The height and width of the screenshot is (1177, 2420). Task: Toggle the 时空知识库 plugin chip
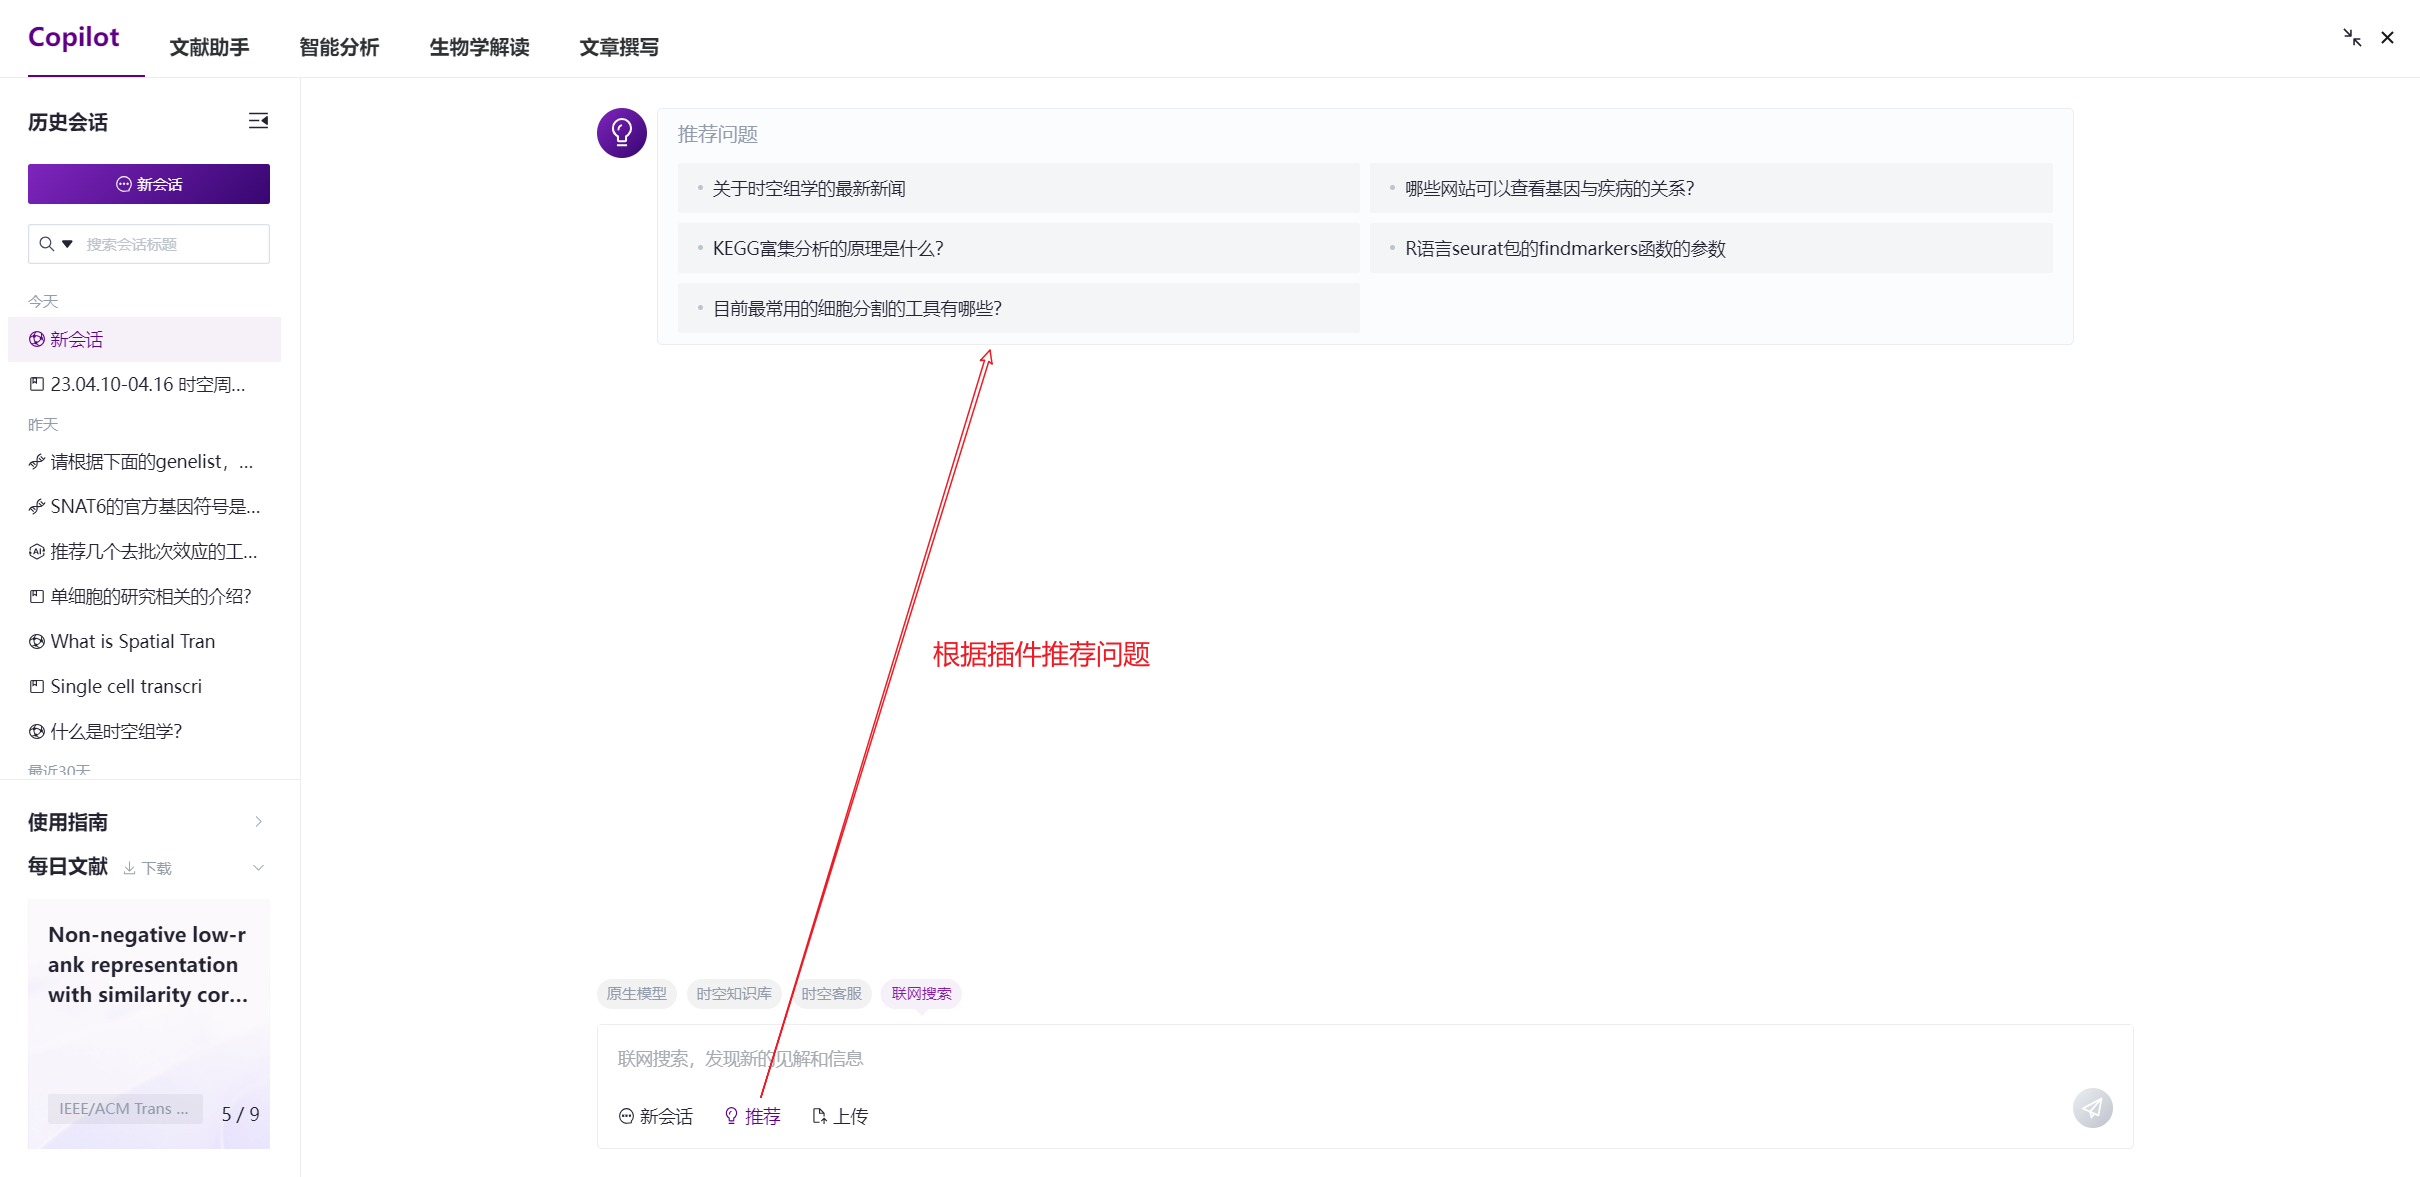point(733,993)
